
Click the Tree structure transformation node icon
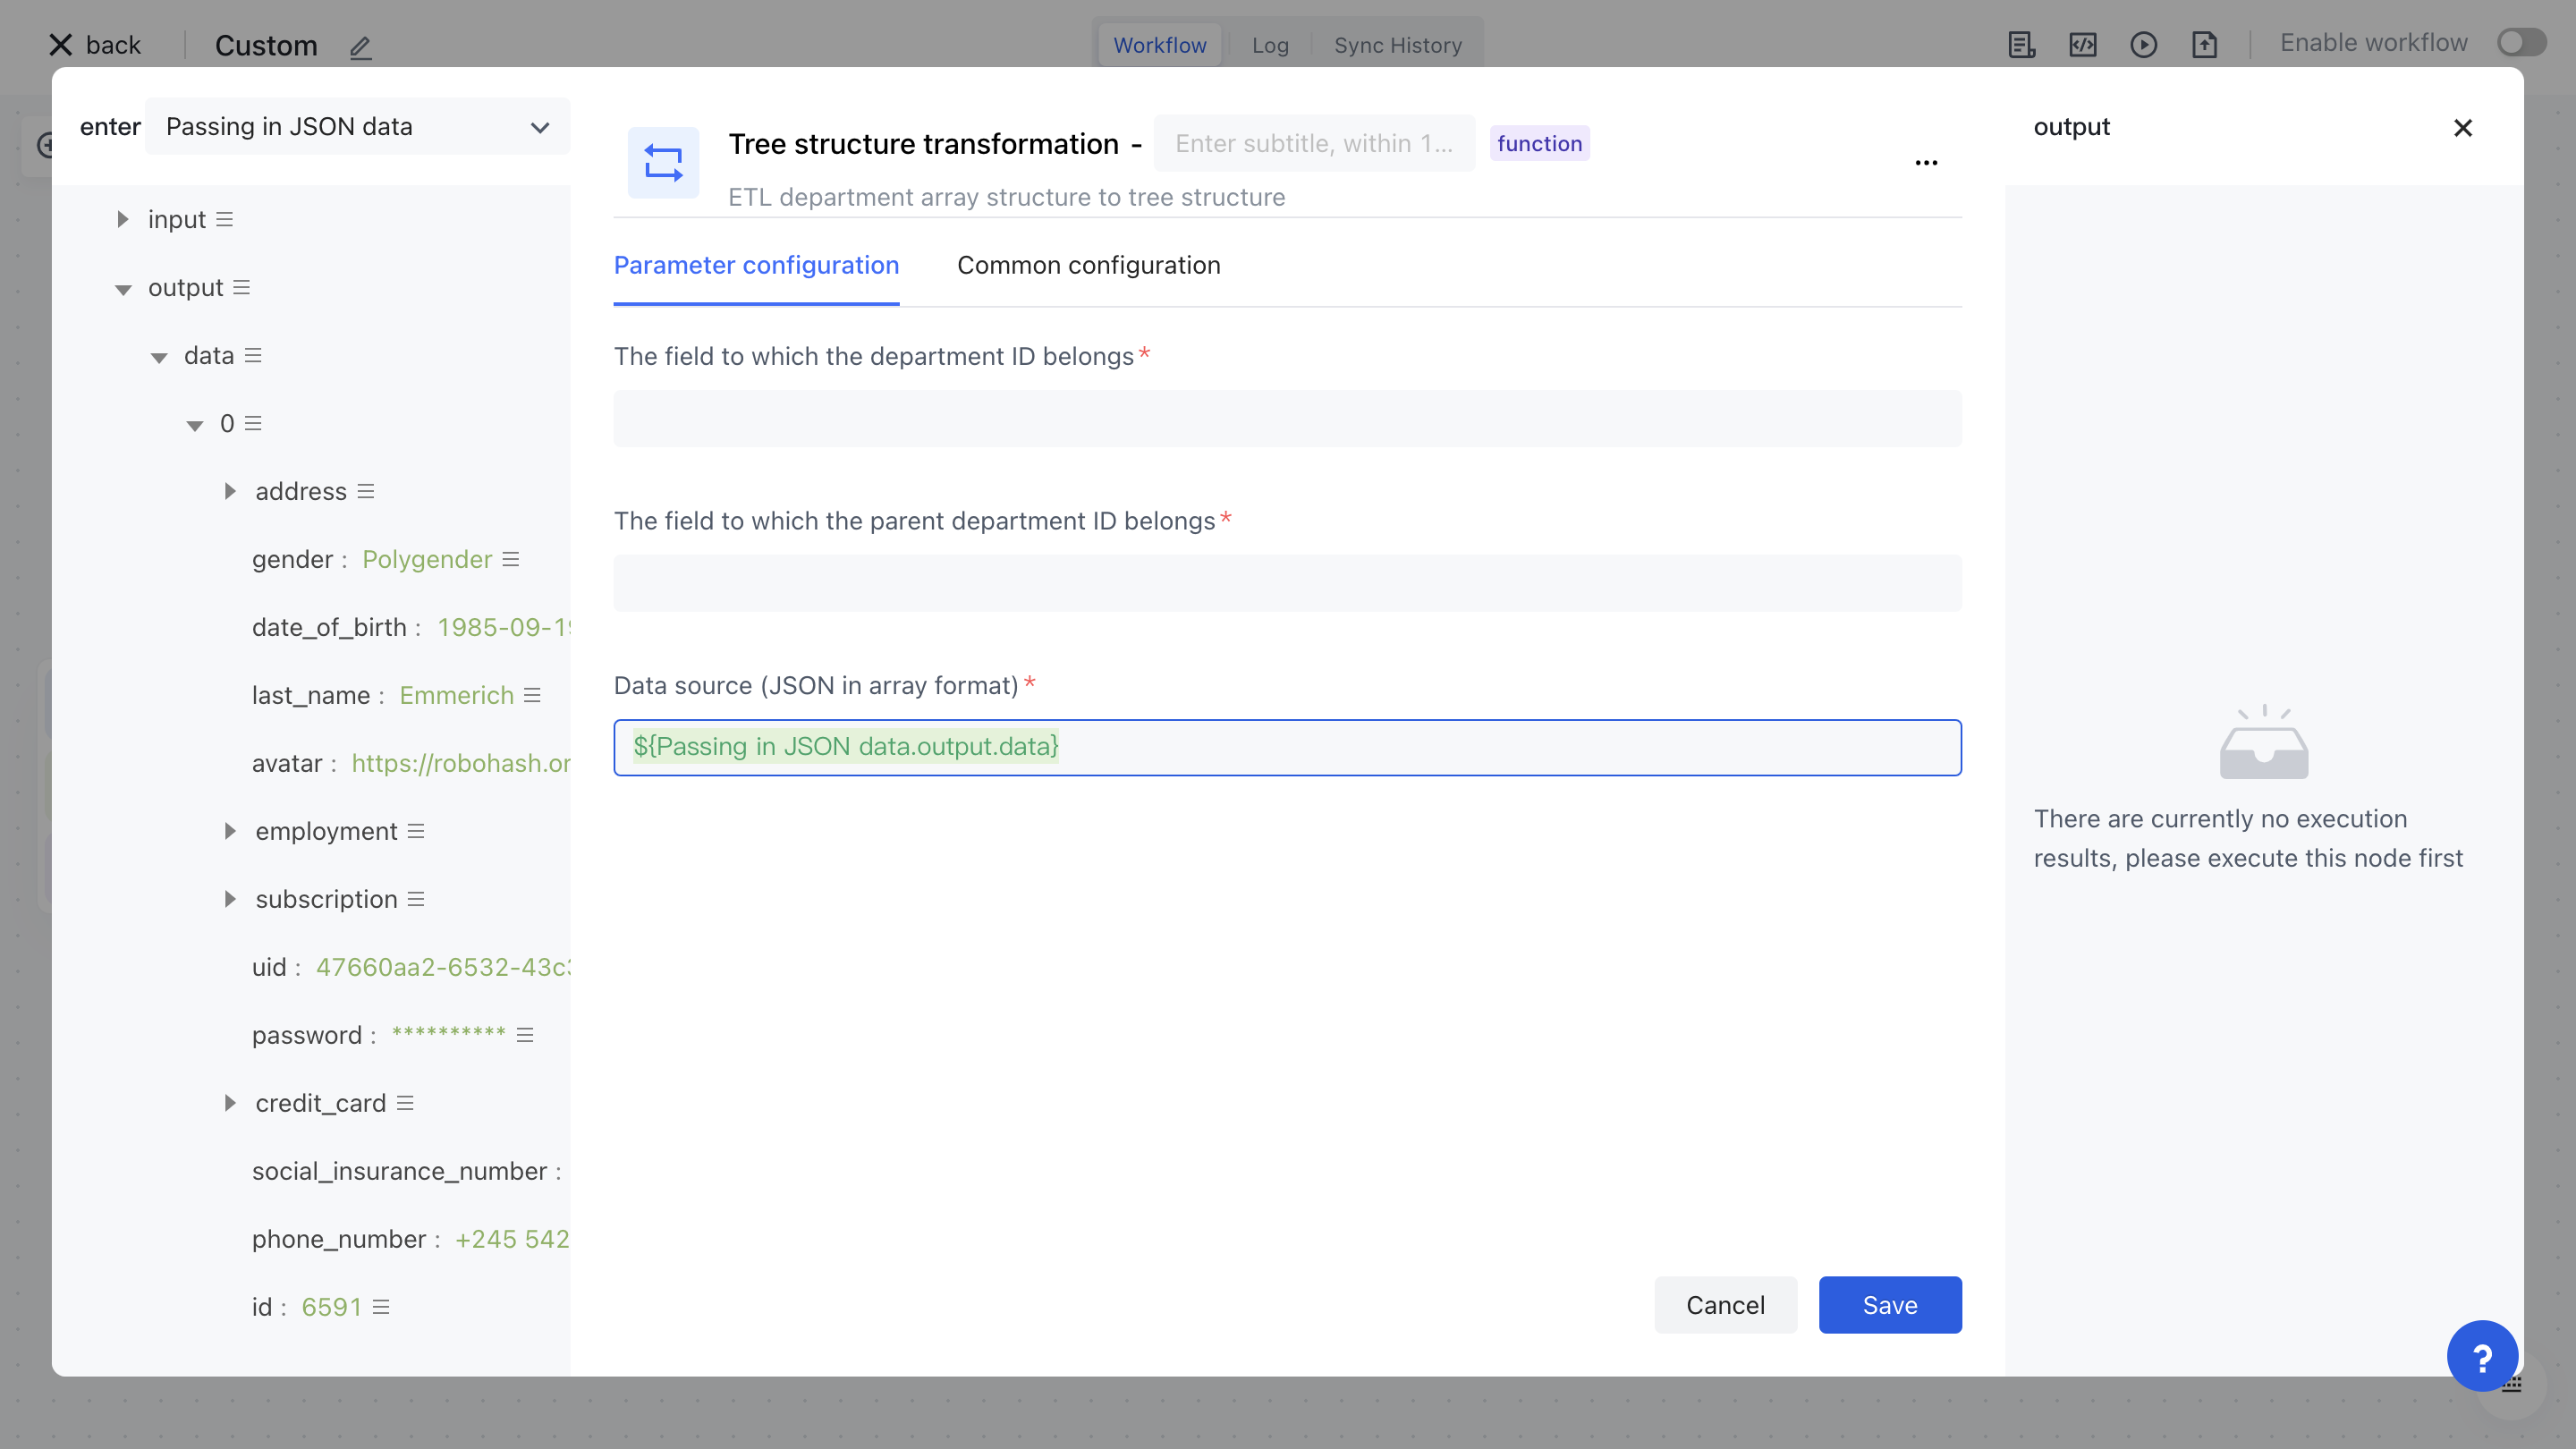(x=663, y=162)
